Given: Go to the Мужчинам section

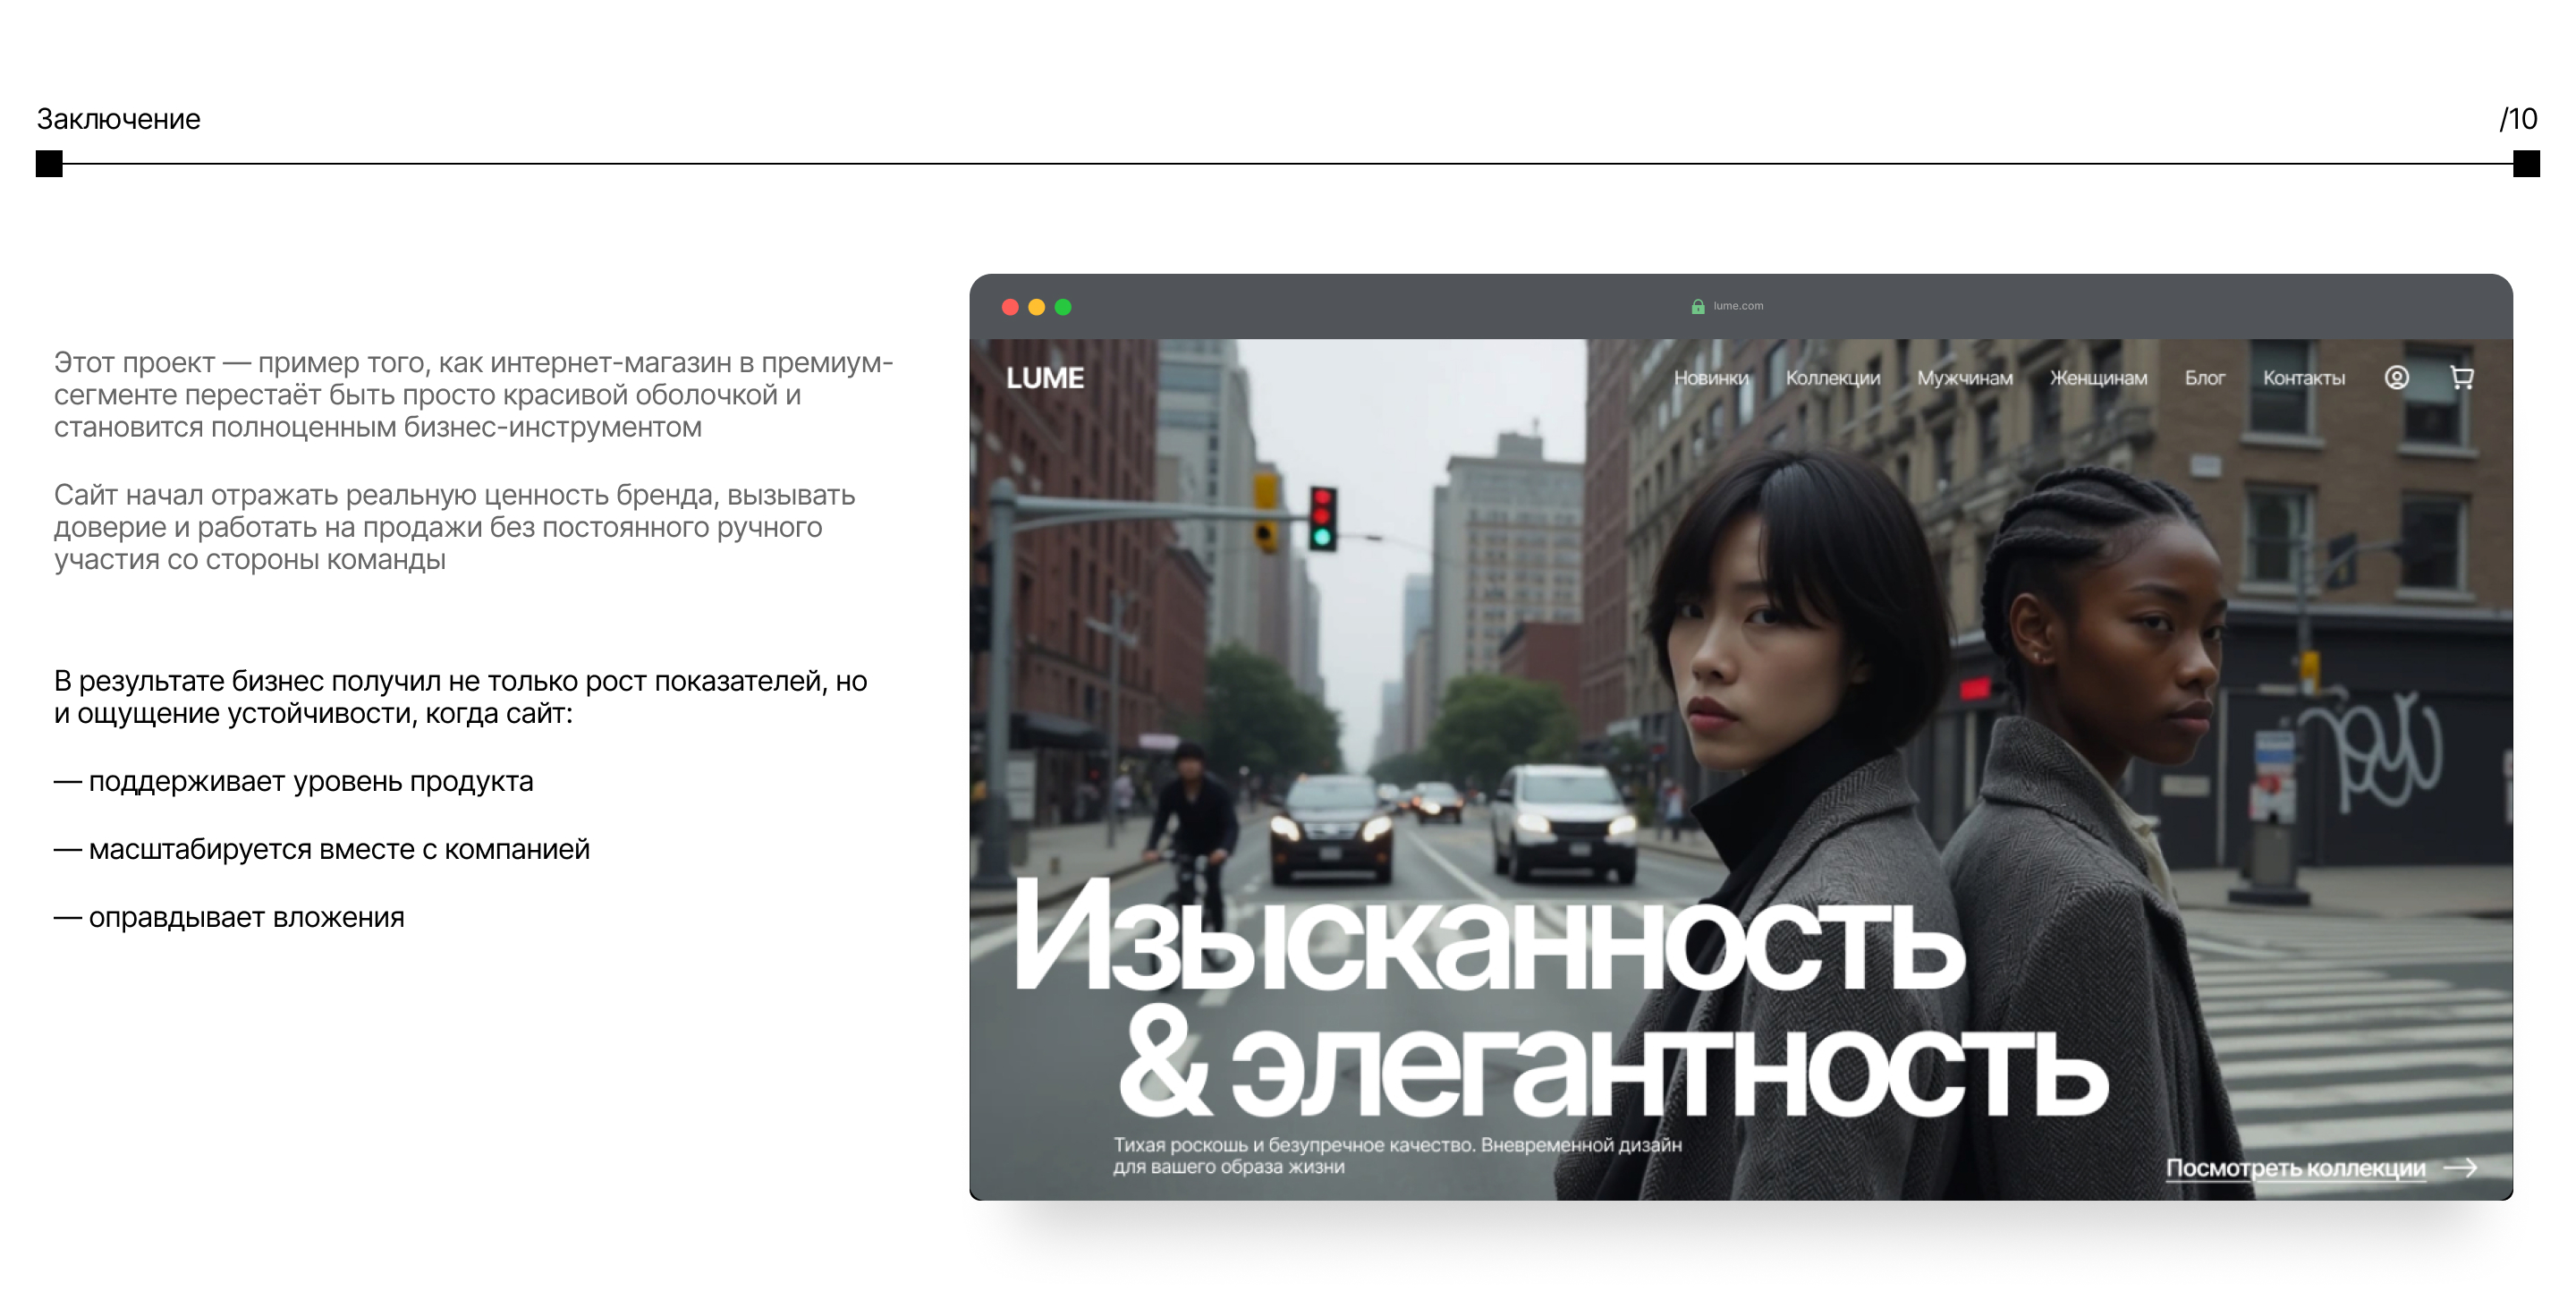Looking at the screenshot, I should [x=1965, y=378].
